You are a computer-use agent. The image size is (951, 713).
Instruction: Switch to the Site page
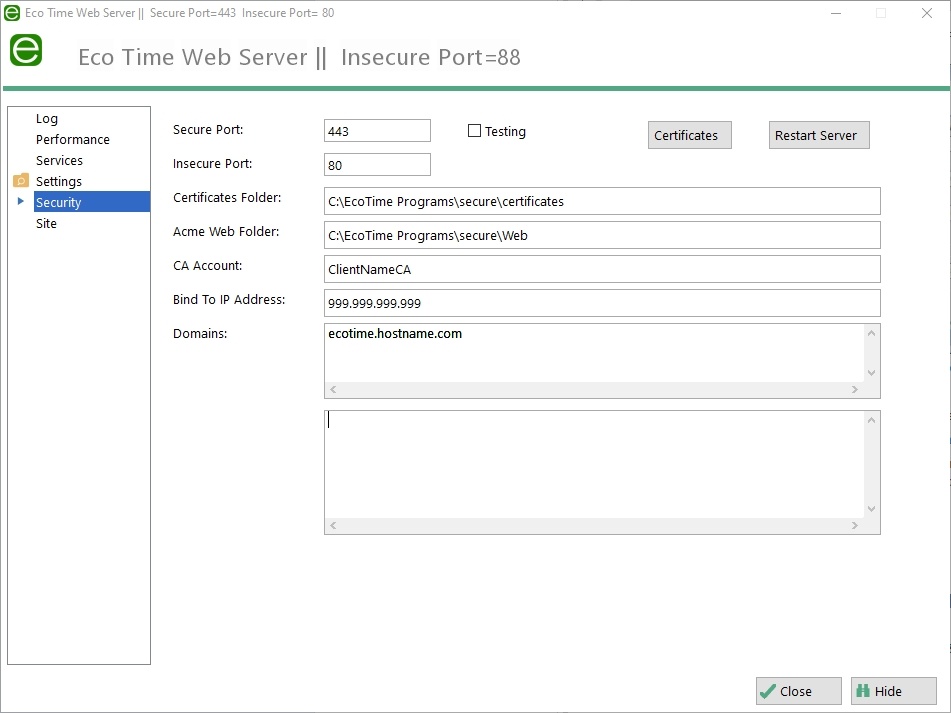pyautogui.click(x=46, y=224)
